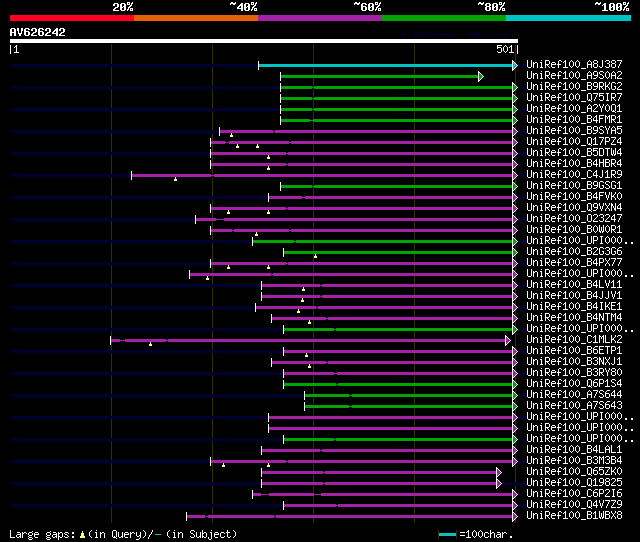640x542 pixels.
Task: Select the UniRef100_B5DTW4 label
Action: click(x=574, y=153)
